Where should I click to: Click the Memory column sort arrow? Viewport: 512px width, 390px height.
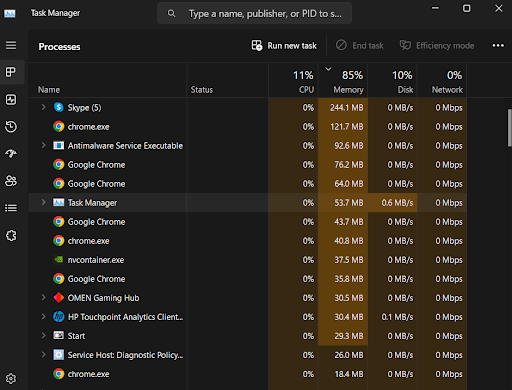point(328,69)
